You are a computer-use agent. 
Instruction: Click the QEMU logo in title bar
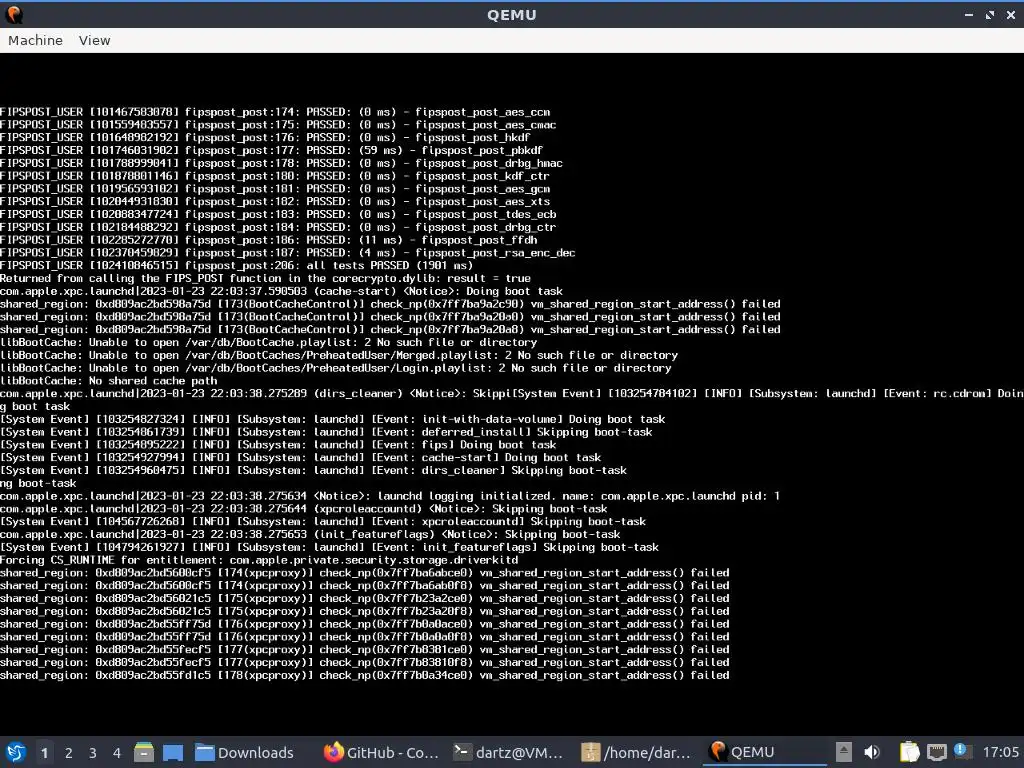(14, 14)
